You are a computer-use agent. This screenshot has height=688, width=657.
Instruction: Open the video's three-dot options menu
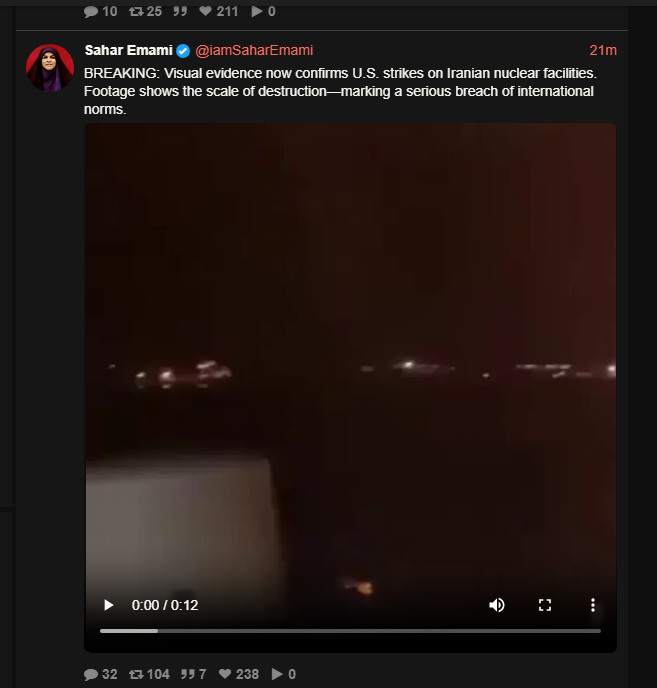[592, 605]
